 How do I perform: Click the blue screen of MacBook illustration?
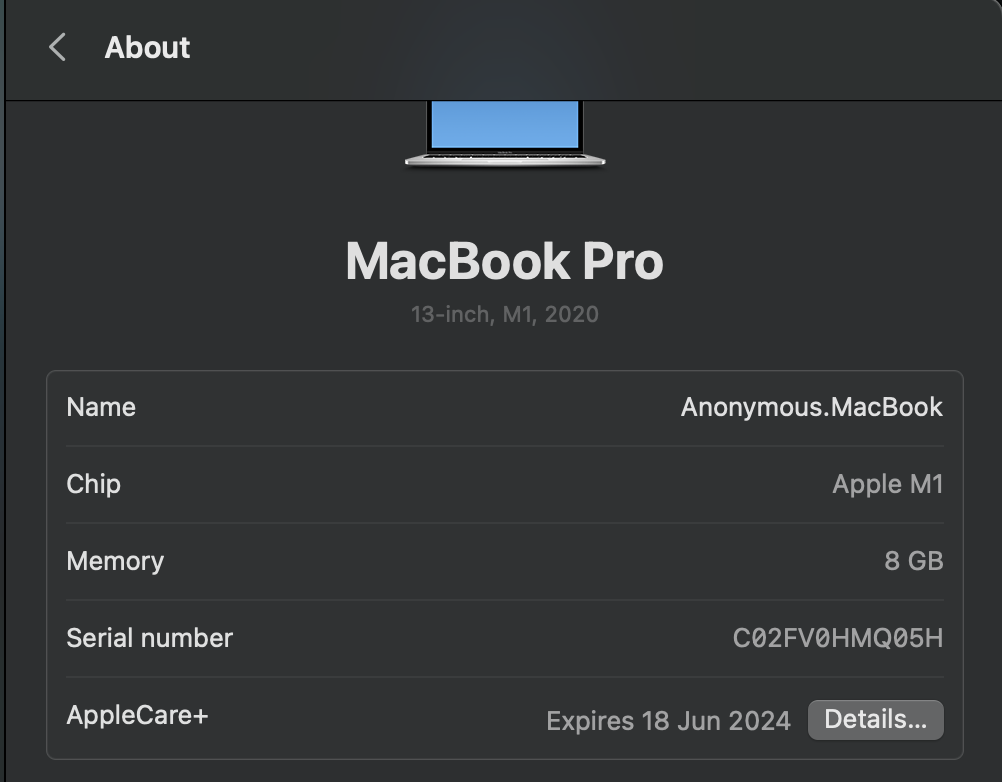pos(505,124)
